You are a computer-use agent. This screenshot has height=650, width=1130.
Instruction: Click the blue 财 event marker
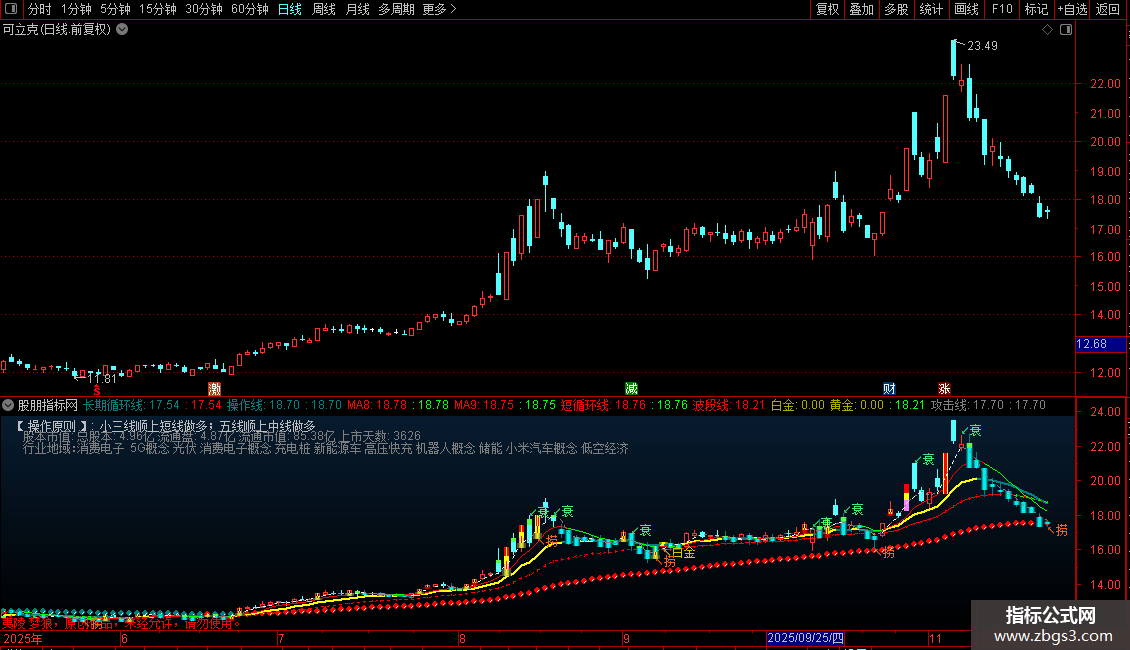889,389
